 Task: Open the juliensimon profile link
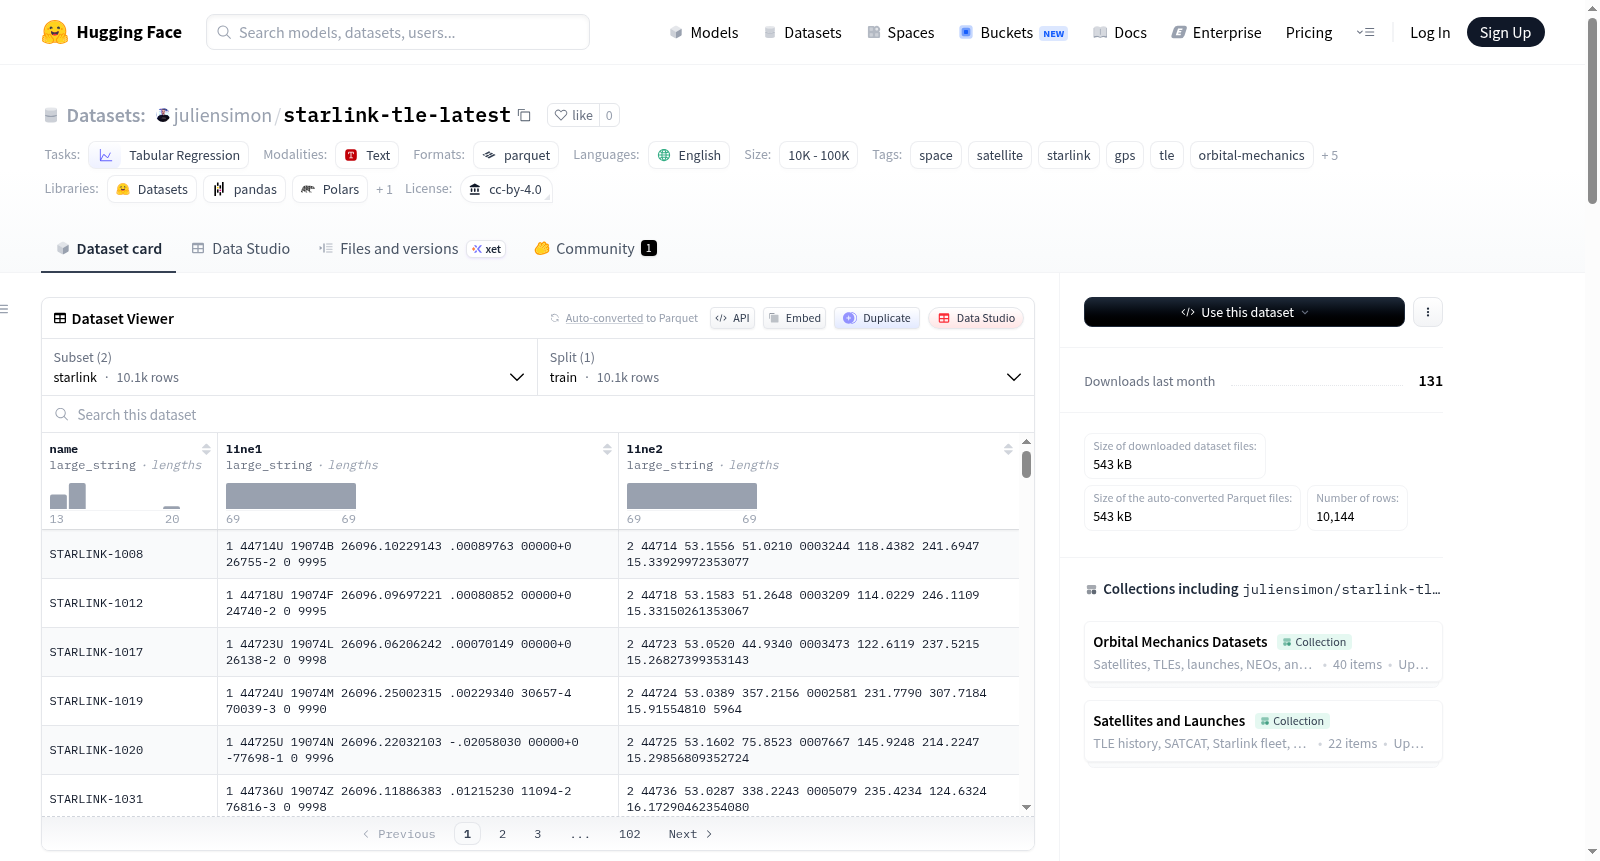coord(223,116)
